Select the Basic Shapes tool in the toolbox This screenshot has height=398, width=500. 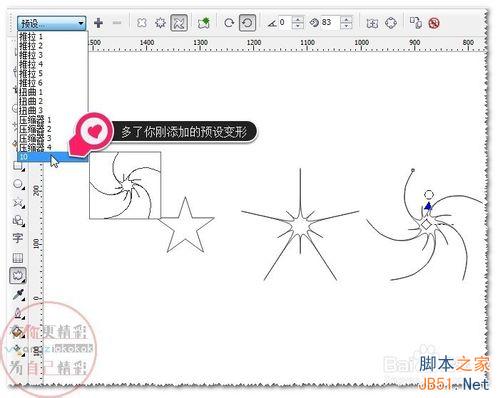pyautogui.click(x=18, y=220)
